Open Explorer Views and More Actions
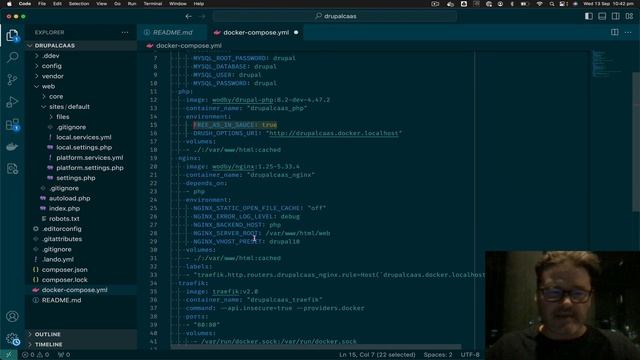 click(x=125, y=32)
